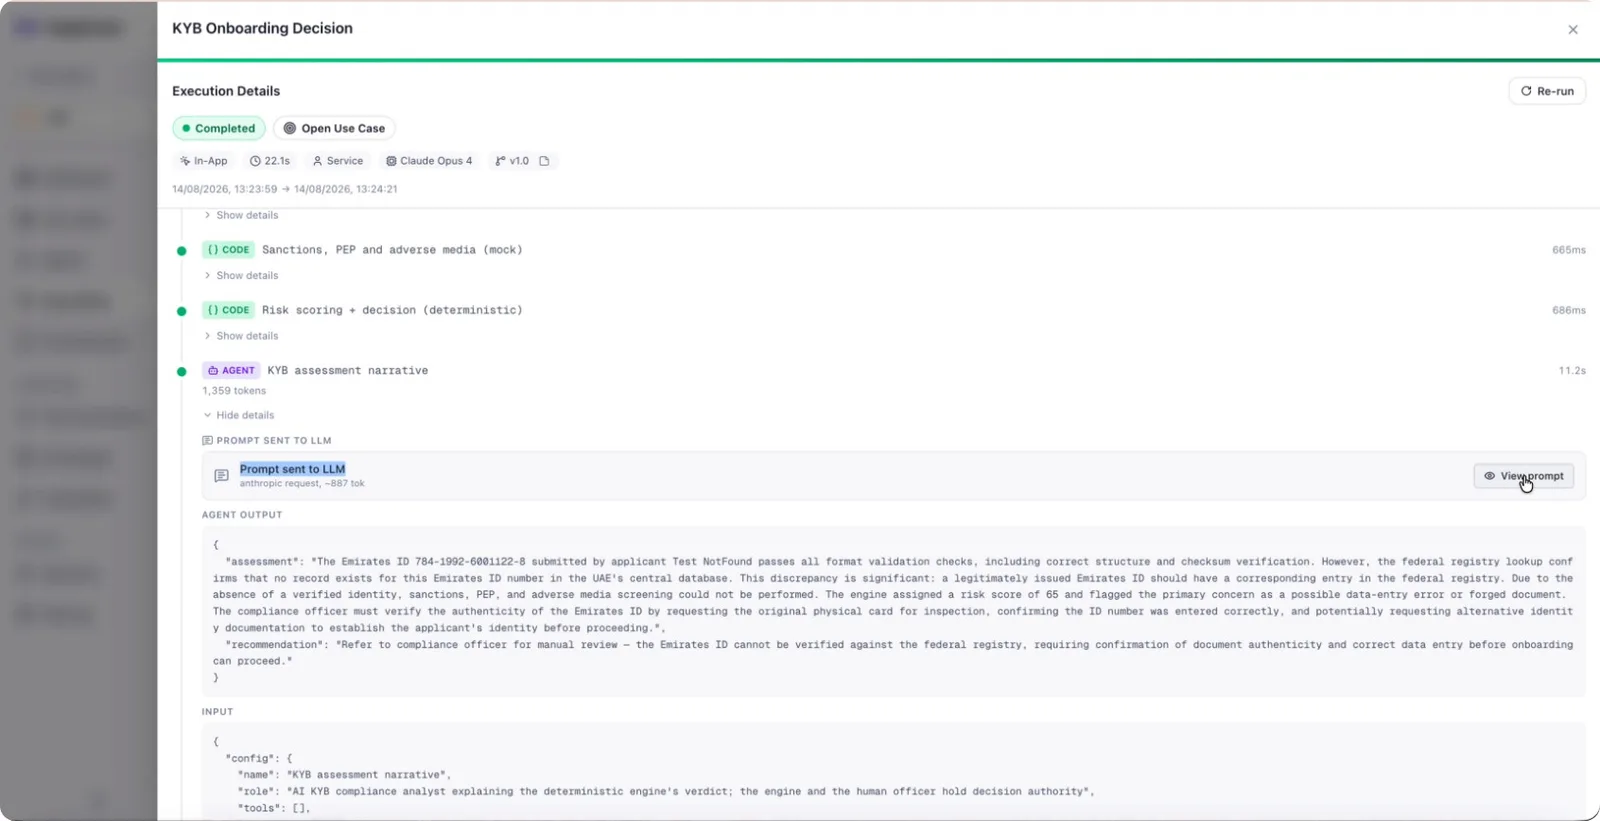Show details for the Risk scoring step
Image resolution: width=1600 pixels, height=821 pixels.
pyautogui.click(x=241, y=336)
